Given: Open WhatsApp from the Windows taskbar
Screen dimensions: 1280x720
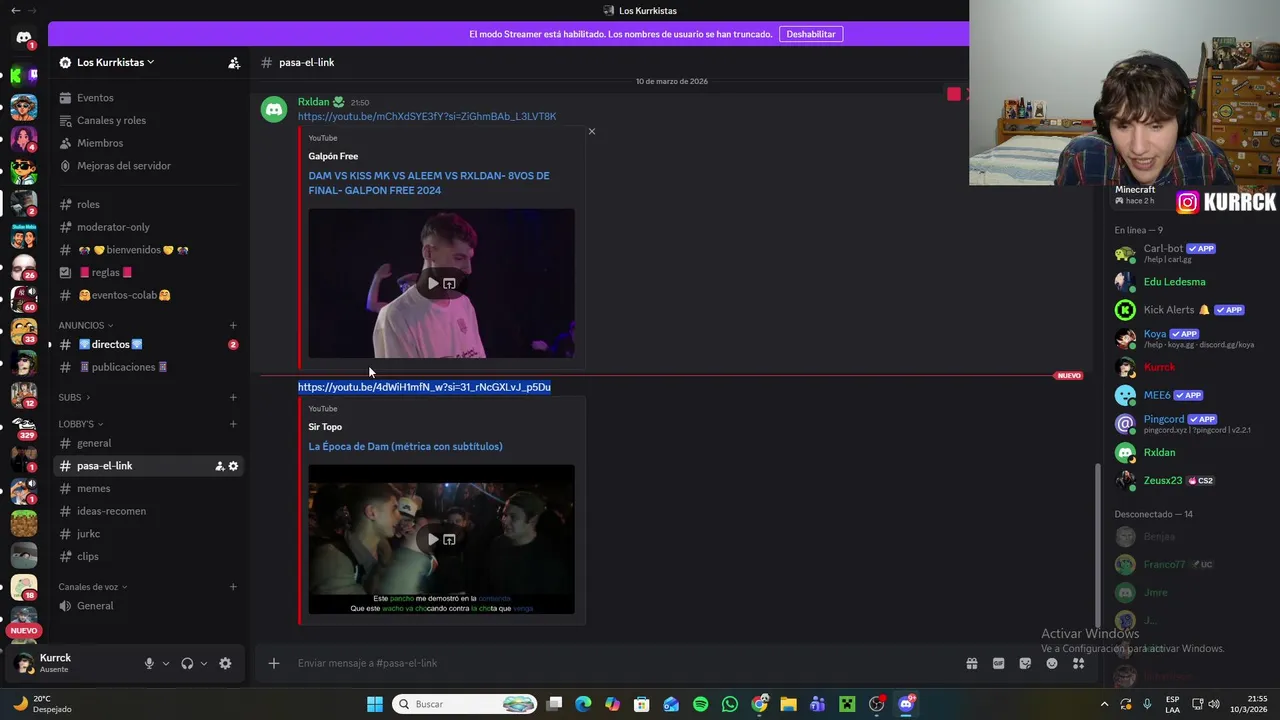Looking at the screenshot, I should pyautogui.click(x=729, y=704).
